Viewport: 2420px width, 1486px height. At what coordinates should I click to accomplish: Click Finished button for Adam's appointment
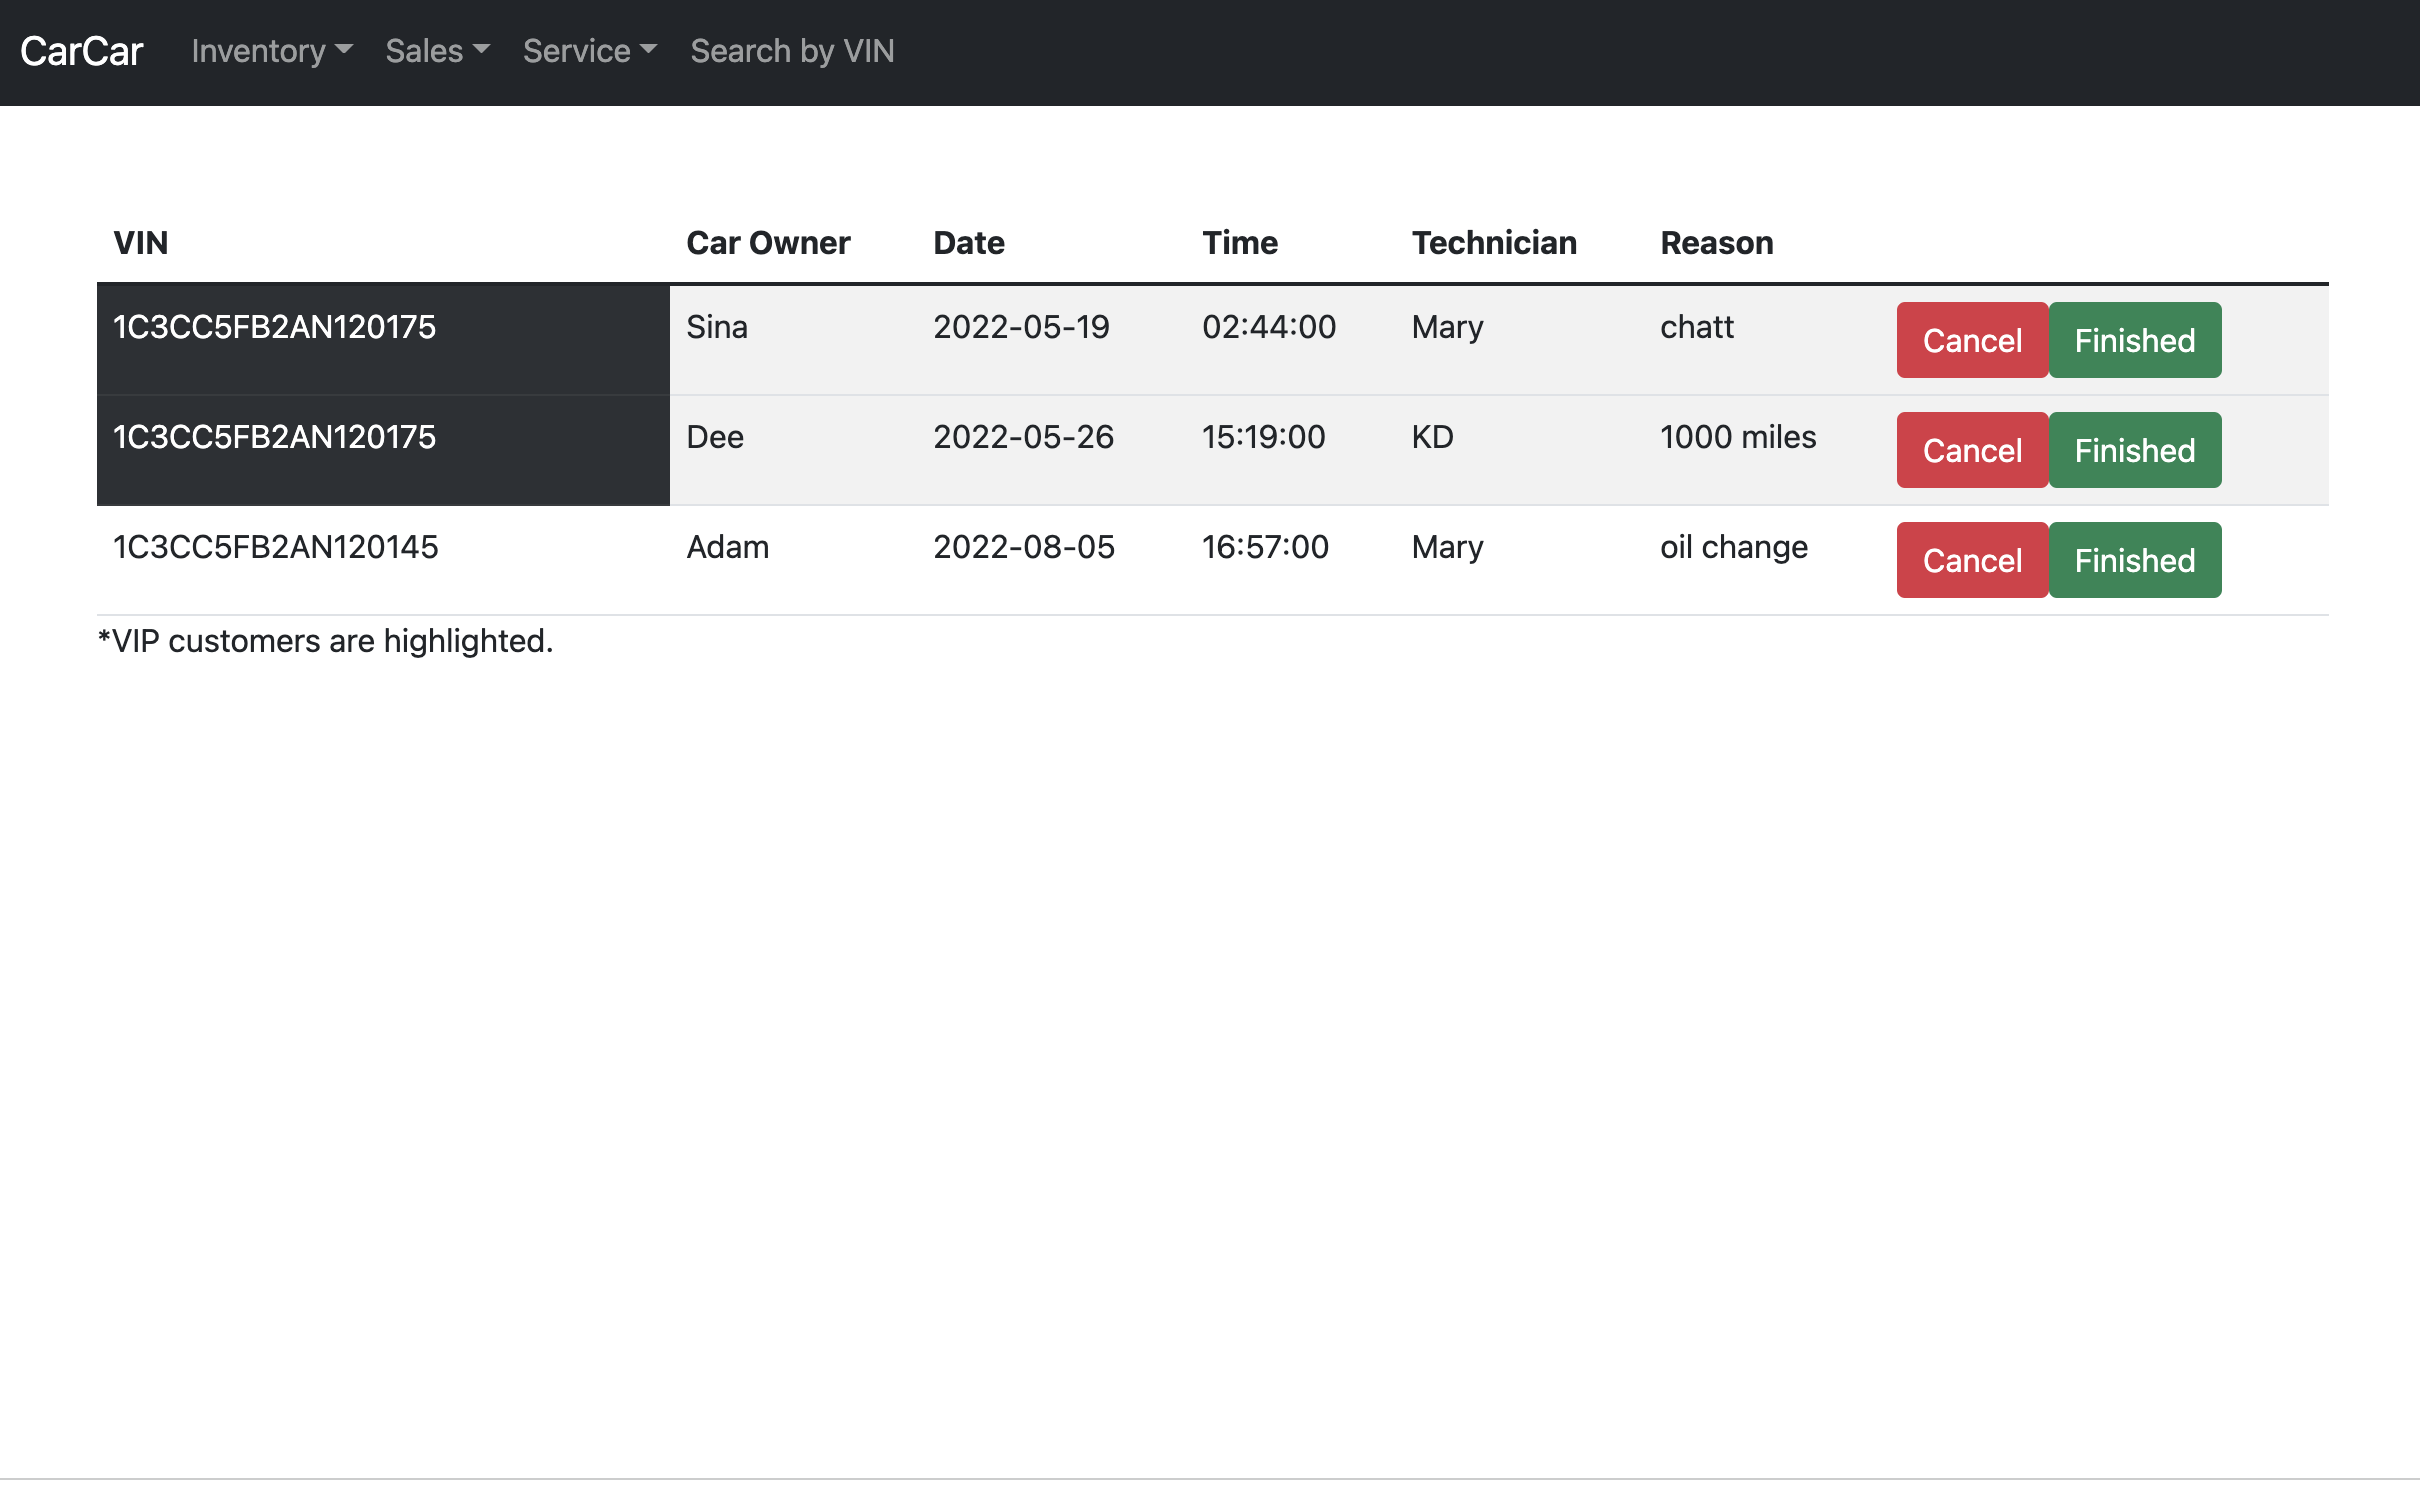pyautogui.click(x=2138, y=560)
